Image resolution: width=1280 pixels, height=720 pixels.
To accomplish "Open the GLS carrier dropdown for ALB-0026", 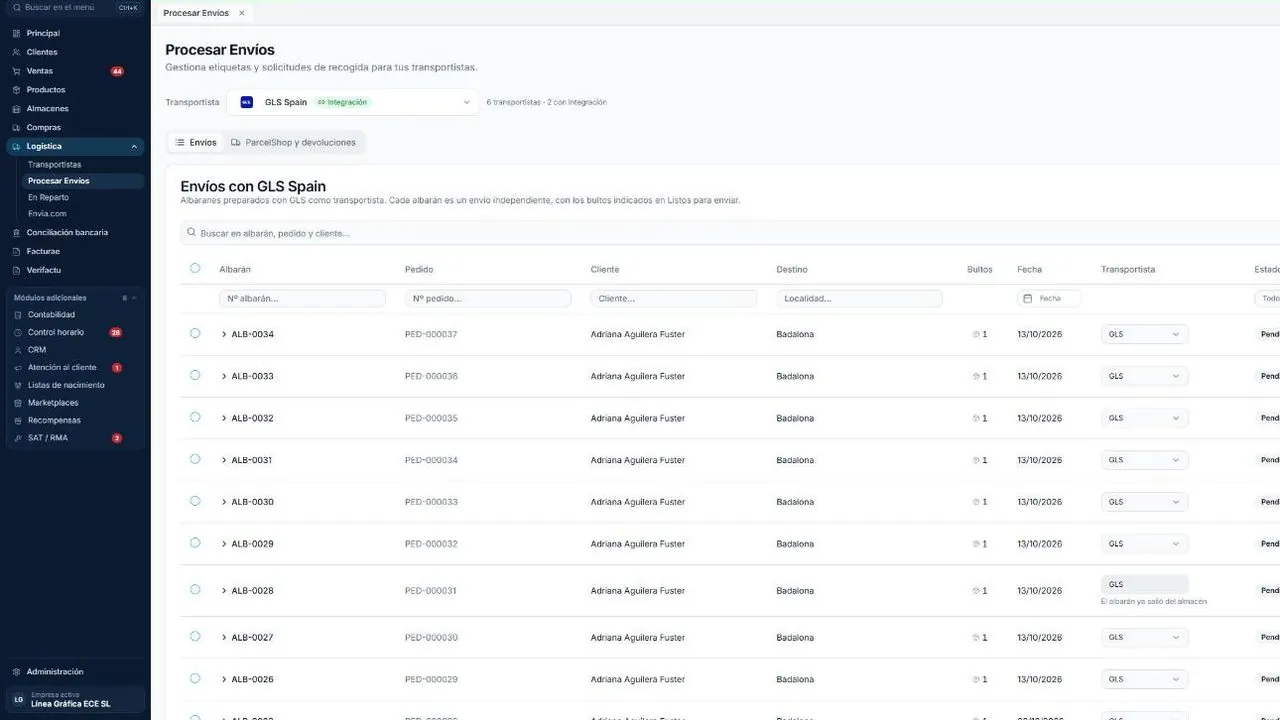I will click(1144, 679).
